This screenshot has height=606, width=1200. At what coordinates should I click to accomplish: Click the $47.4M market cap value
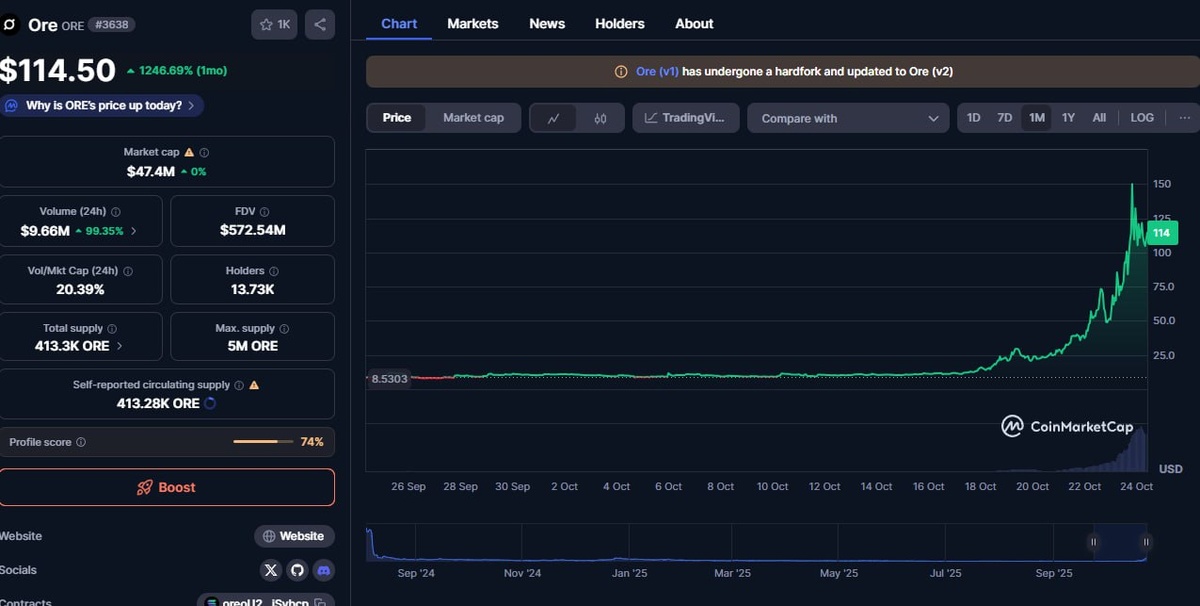(151, 172)
